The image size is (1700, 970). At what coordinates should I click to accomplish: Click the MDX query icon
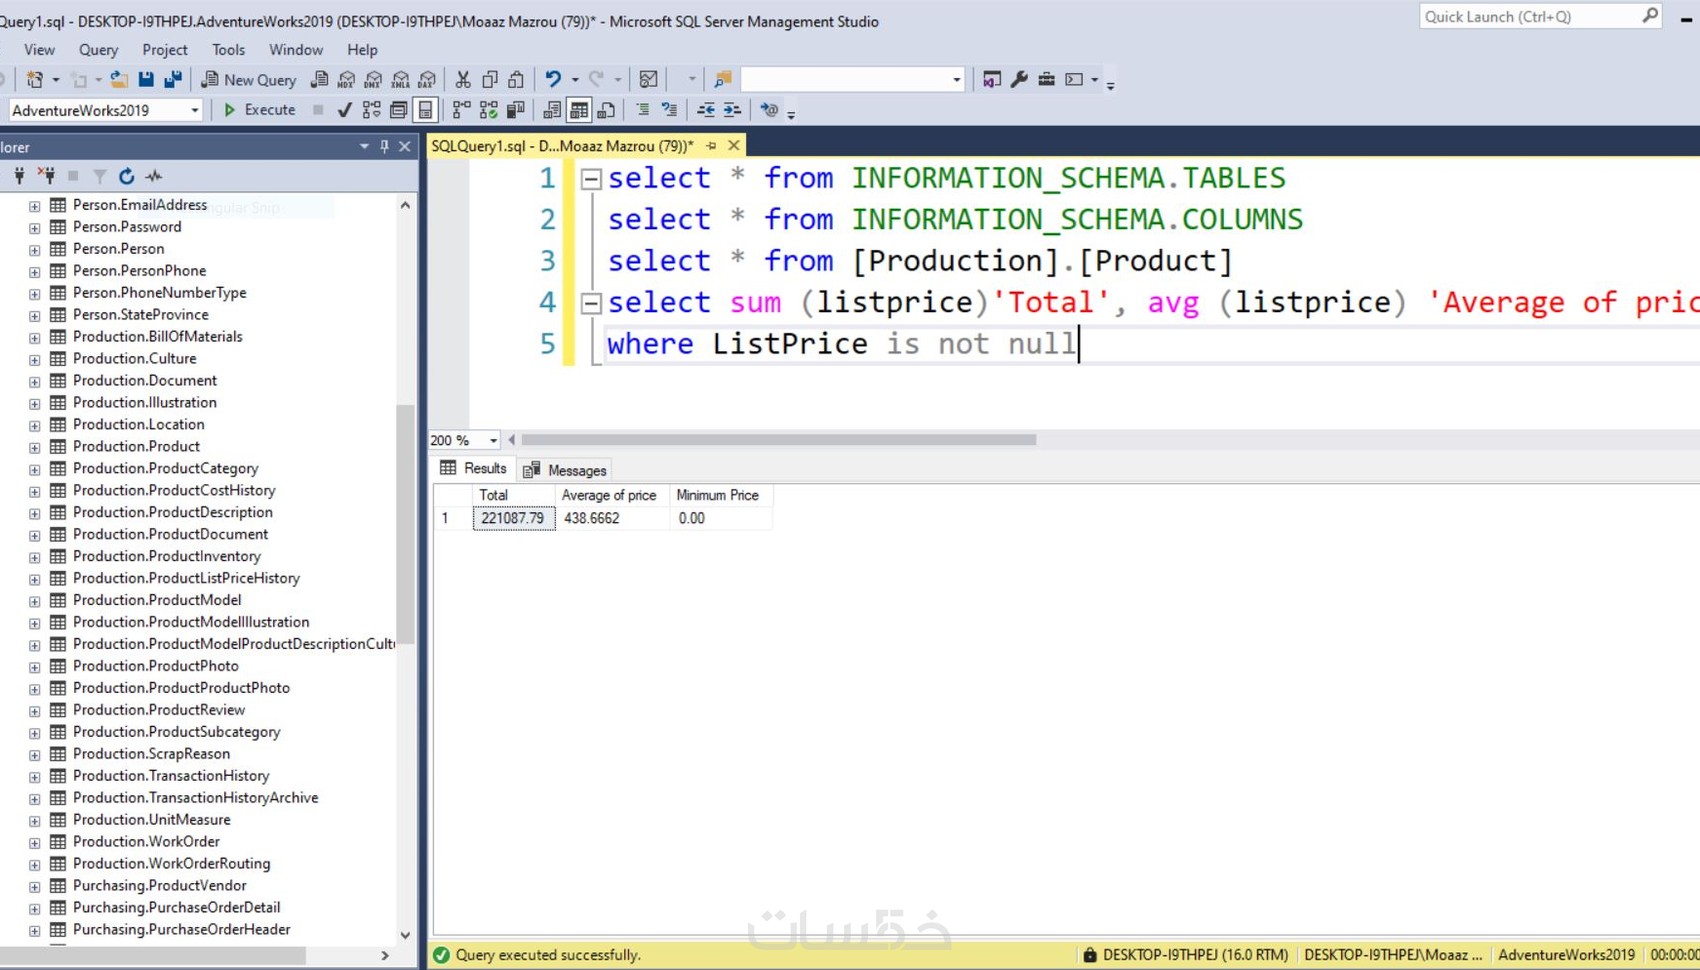point(346,79)
